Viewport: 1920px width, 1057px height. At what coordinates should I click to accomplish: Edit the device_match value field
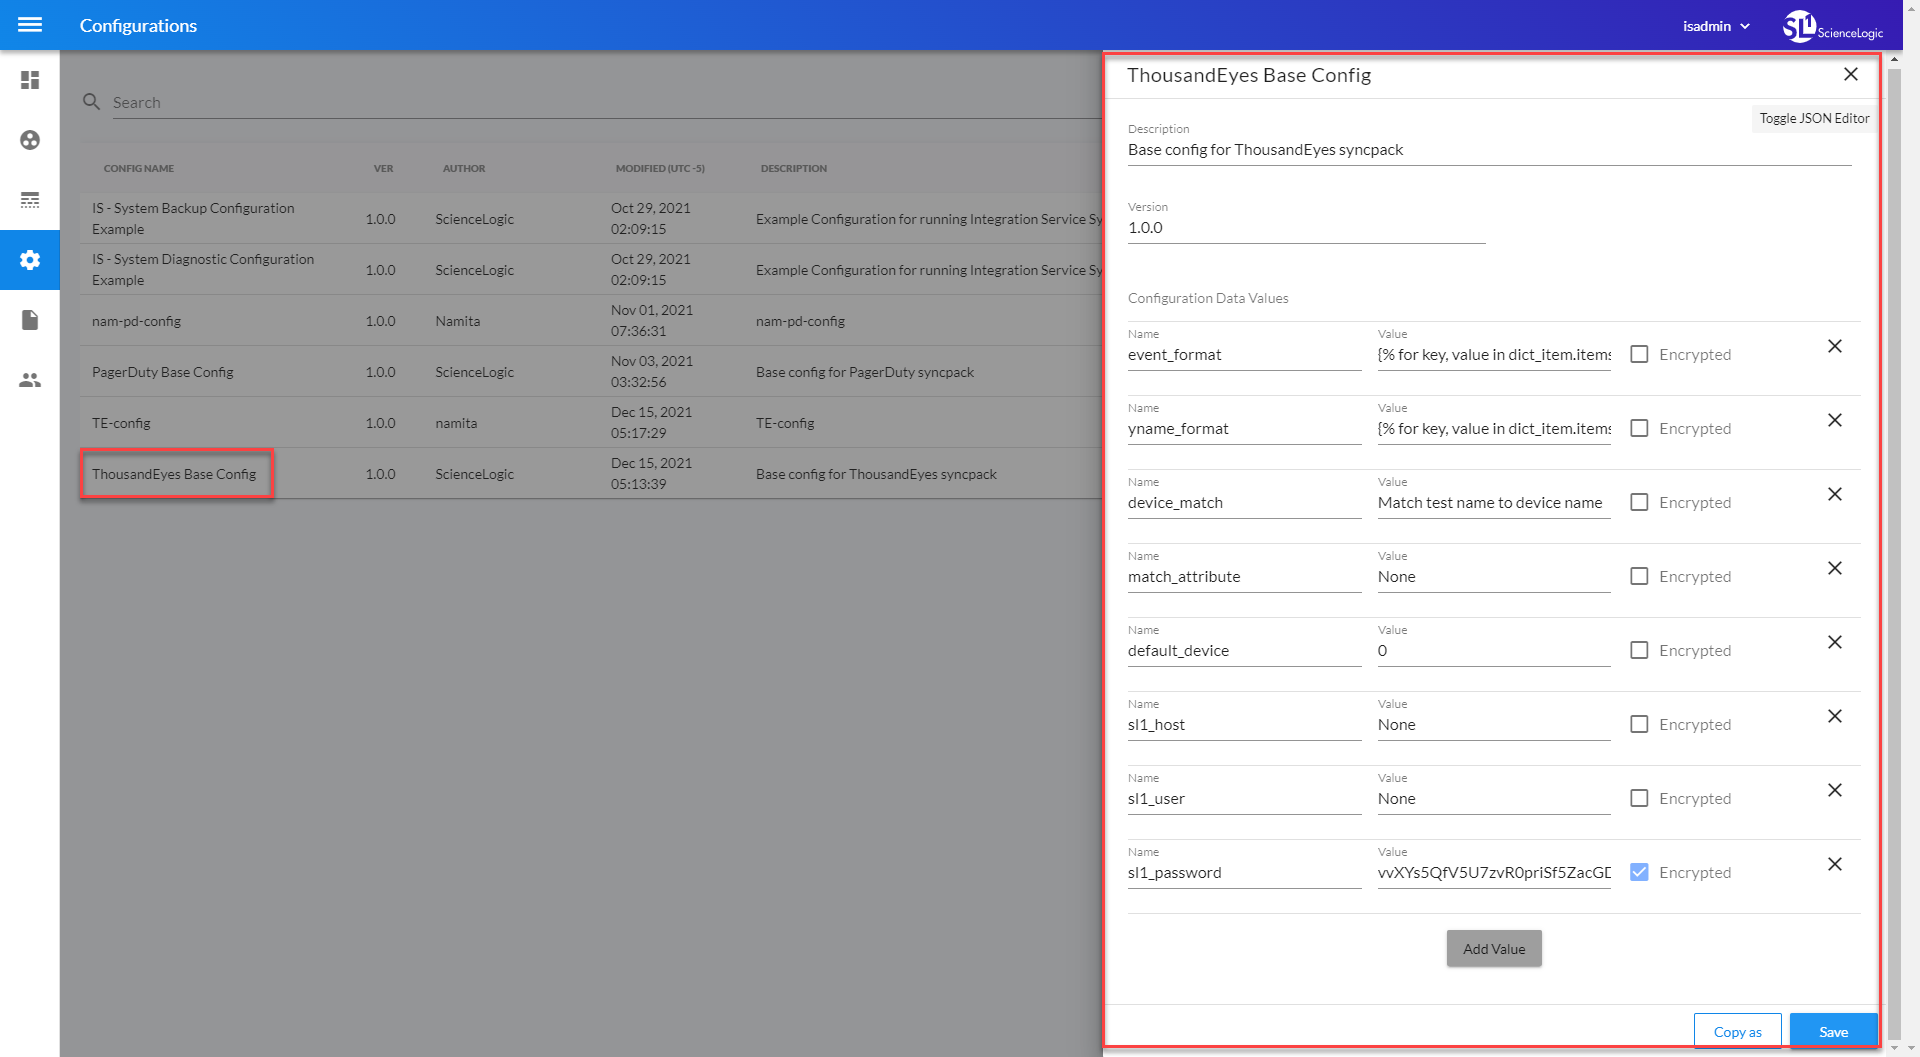pyautogui.click(x=1494, y=503)
